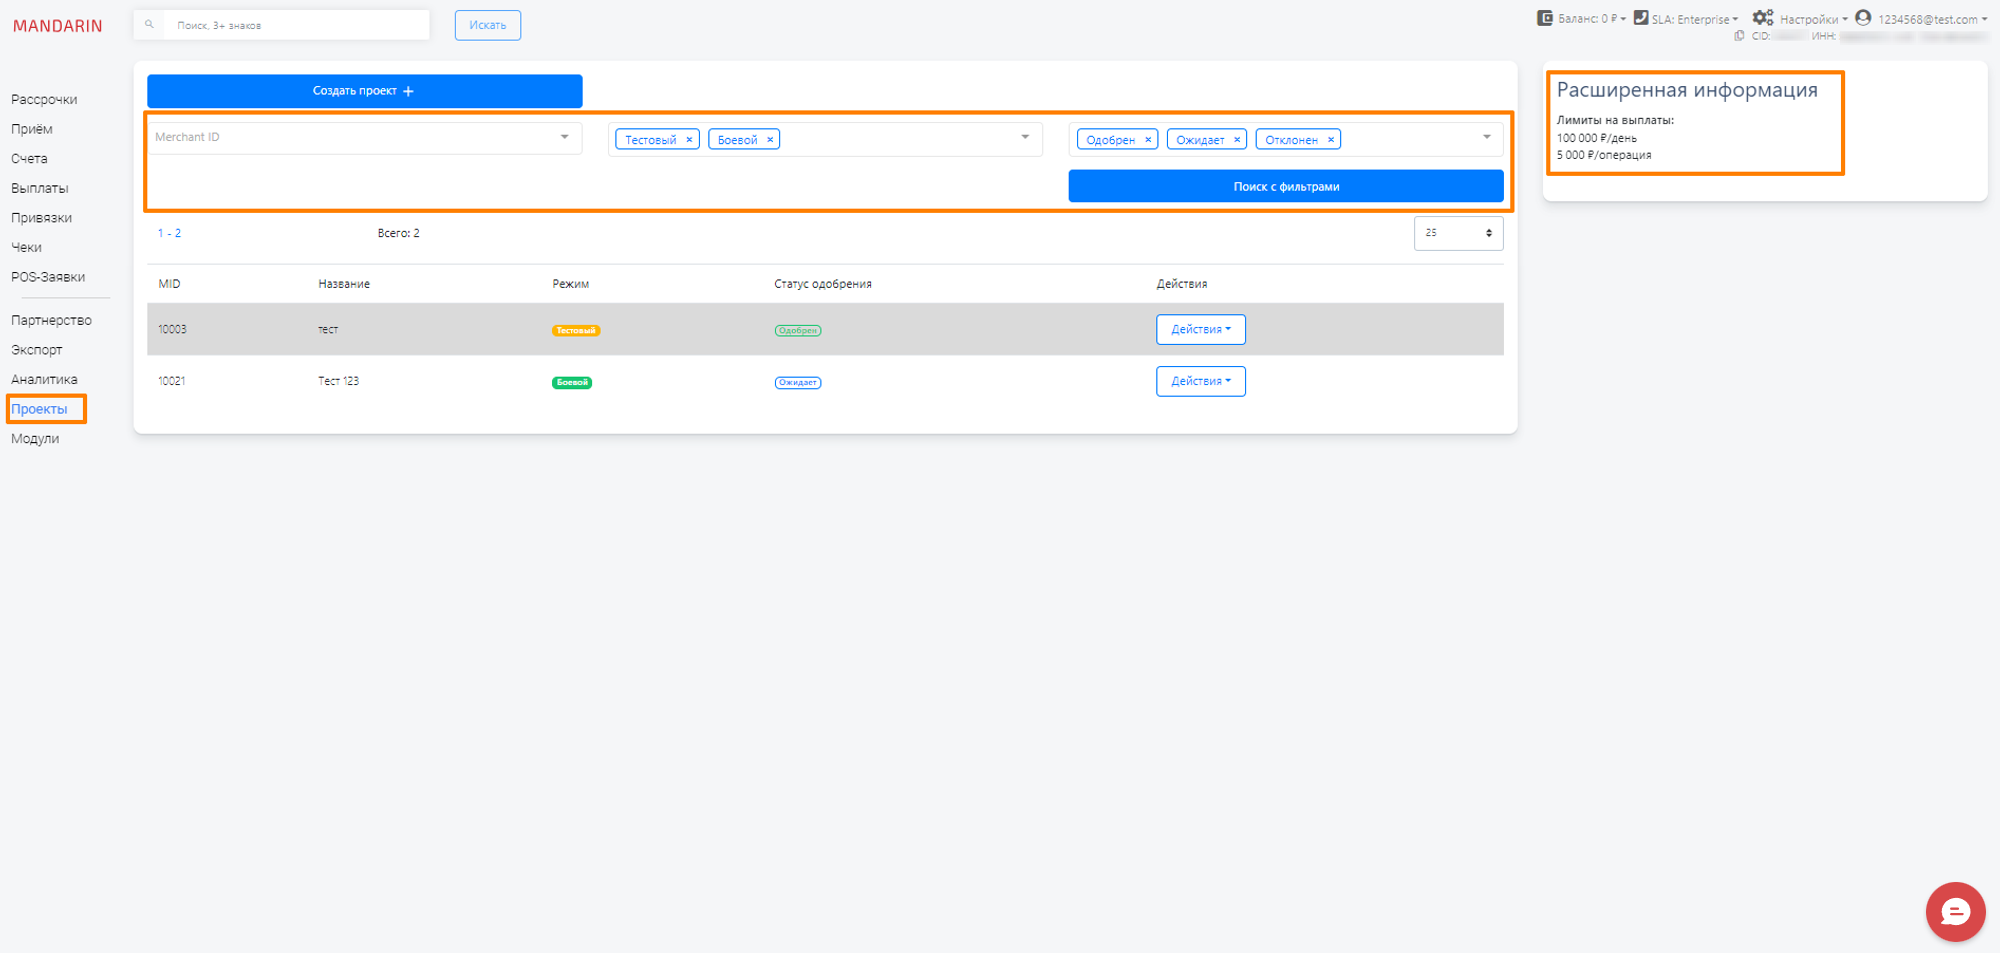This screenshot has height=953, width=2000.
Task: Click the SLA phone icon
Action: [x=1639, y=17]
